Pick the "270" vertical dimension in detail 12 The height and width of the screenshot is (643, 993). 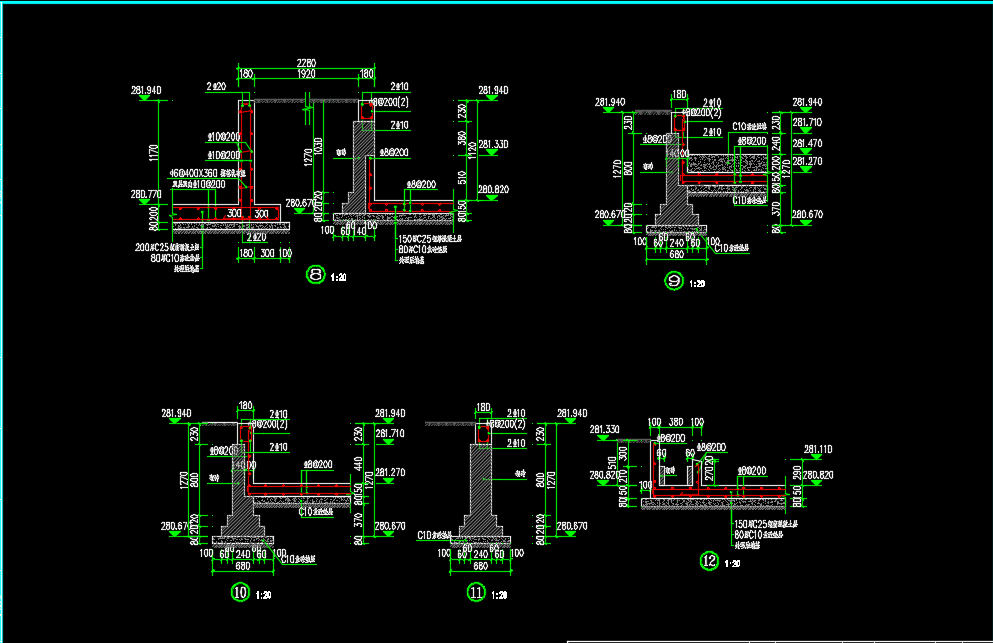709,473
